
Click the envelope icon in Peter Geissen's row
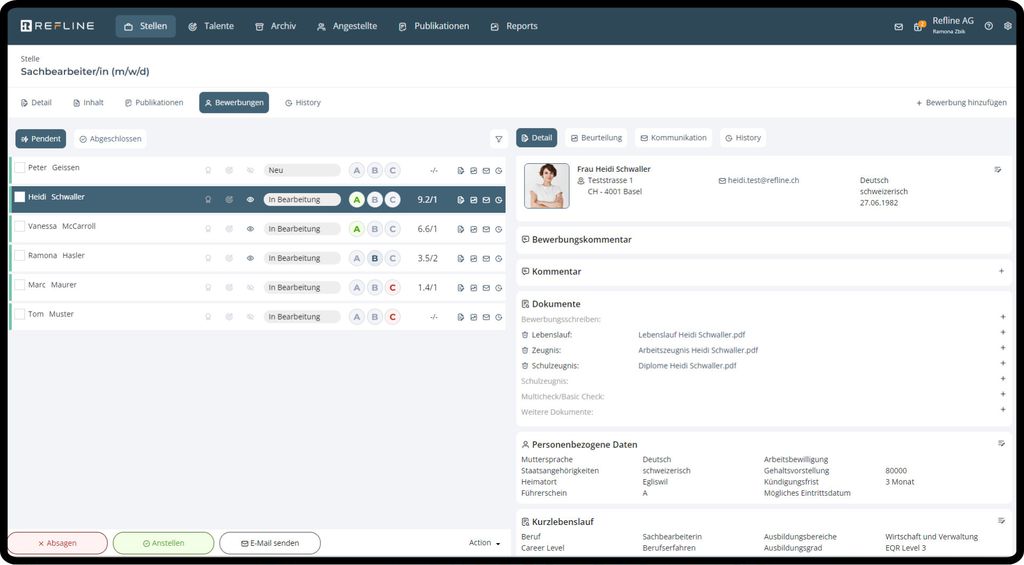[486, 171]
